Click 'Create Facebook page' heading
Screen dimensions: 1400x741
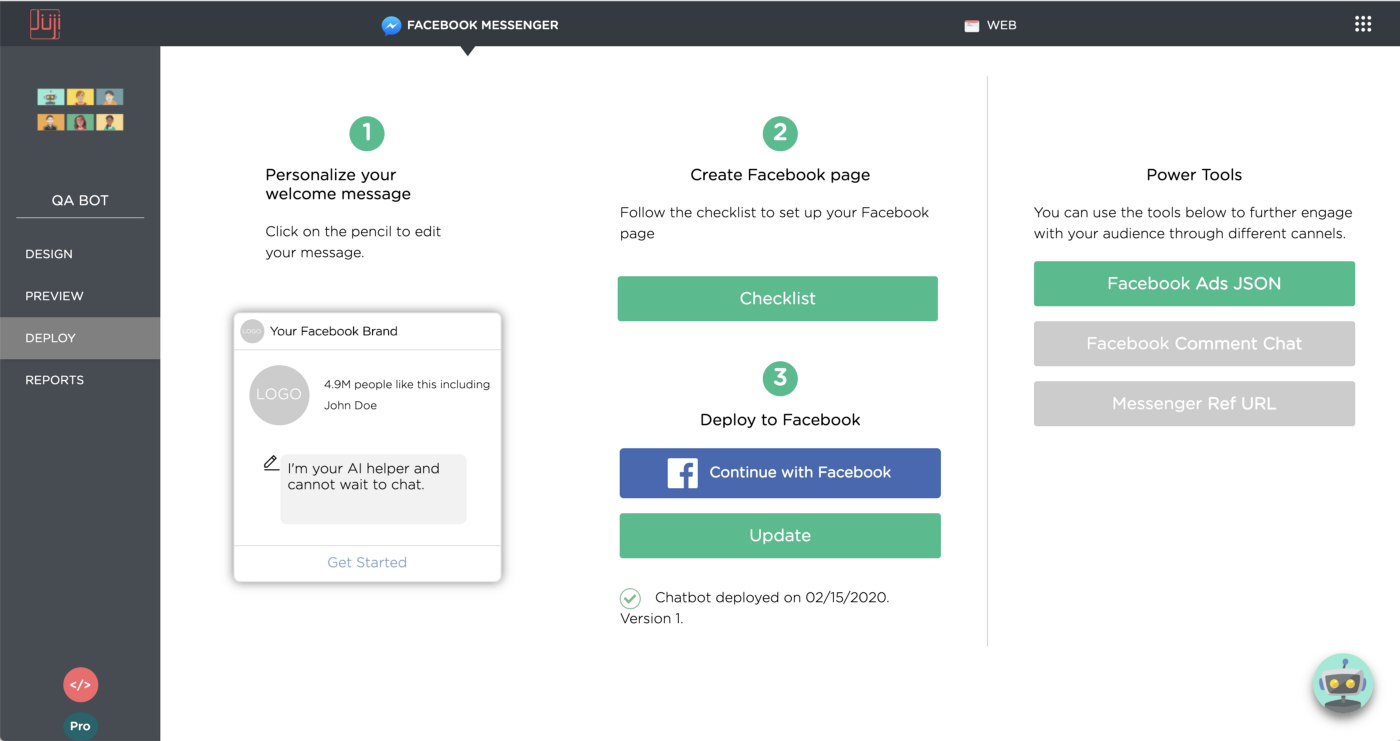coord(780,175)
